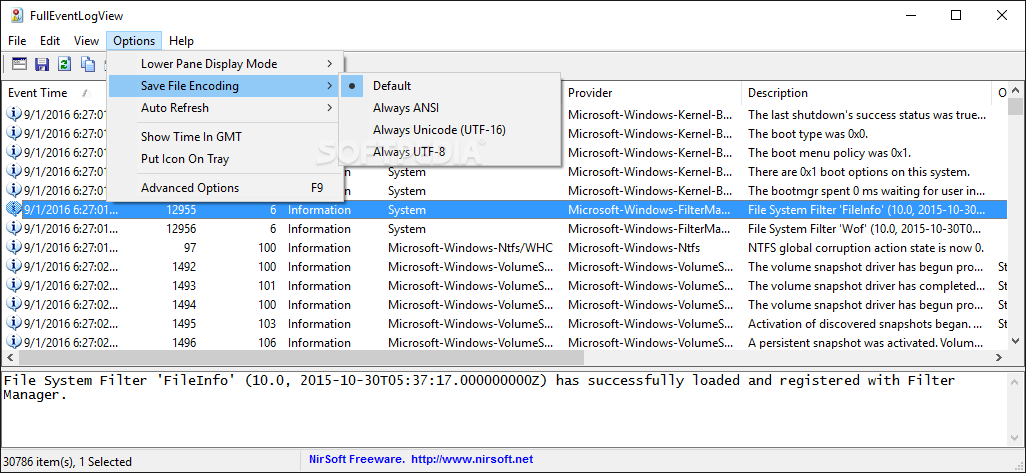
Task: Highlight the Save File Encoding menu entry
Action: click(224, 86)
